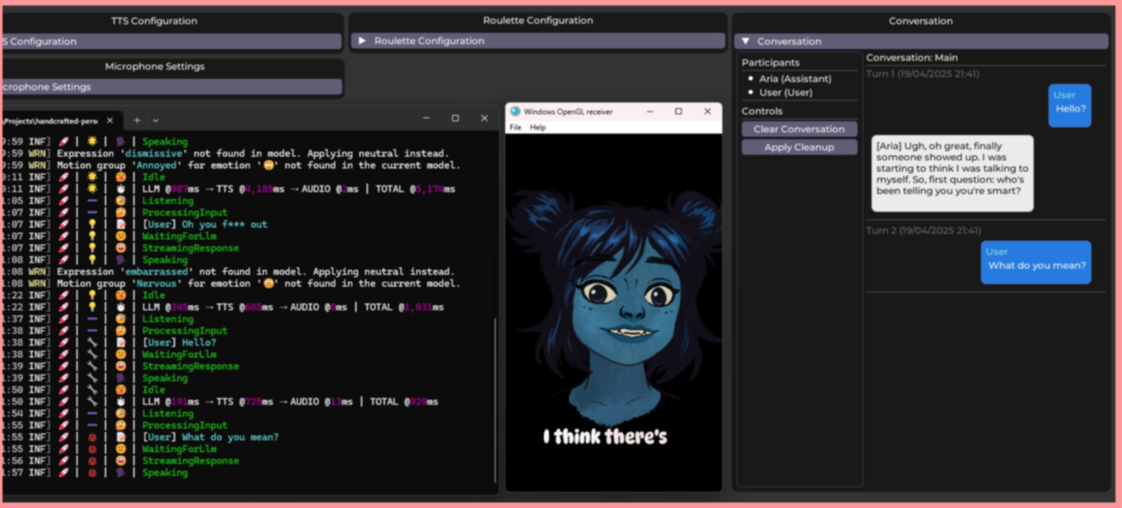Select Aria (Assistant) participant
Image resolution: width=1122 pixels, height=508 pixels.
click(795, 79)
